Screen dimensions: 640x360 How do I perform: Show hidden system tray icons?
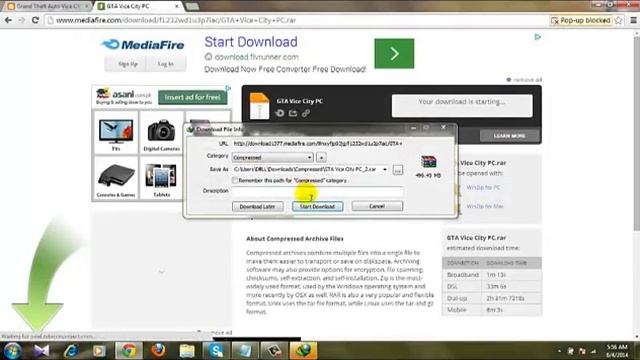point(559,351)
